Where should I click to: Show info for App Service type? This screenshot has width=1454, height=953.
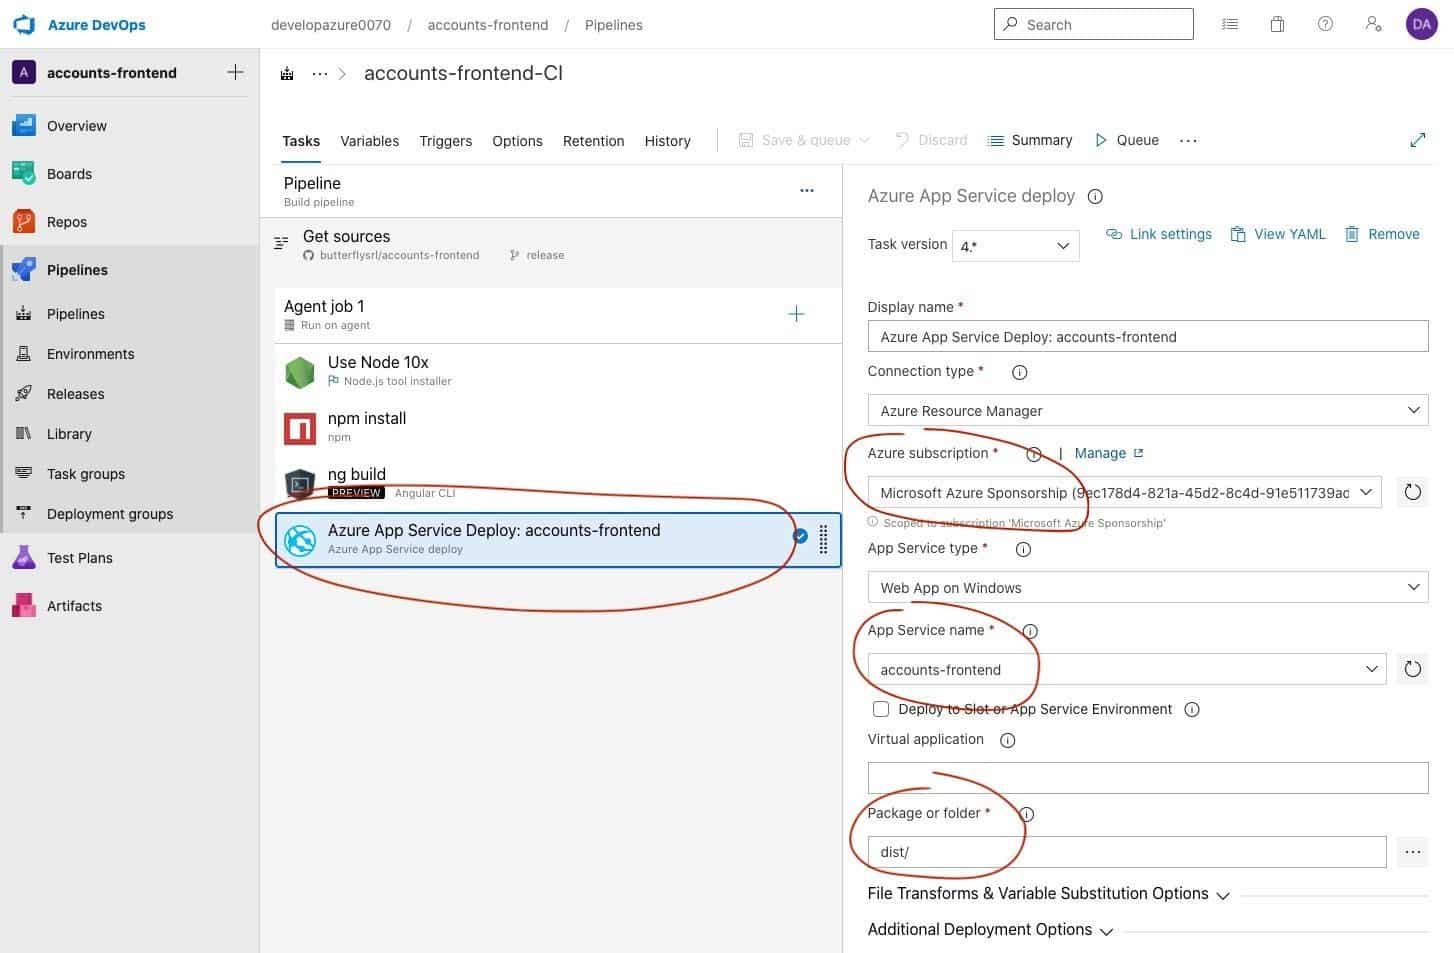click(1023, 549)
